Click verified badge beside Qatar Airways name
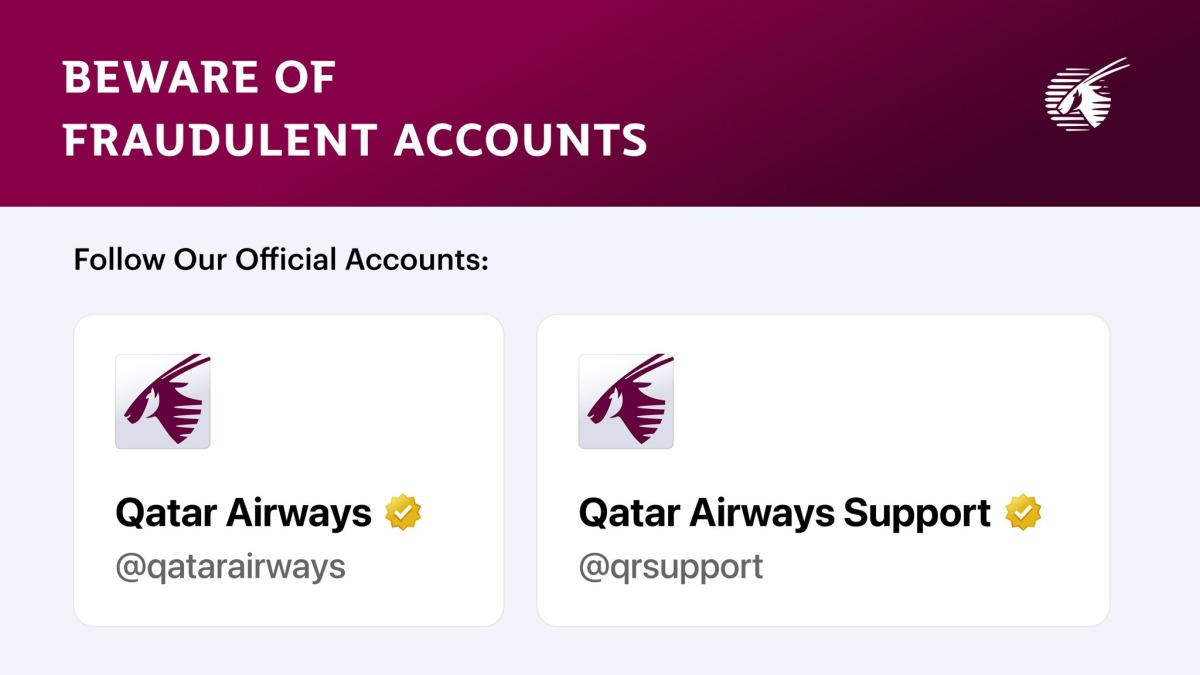1200x675 pixels. pyautogui.click(x=404, y=512)
